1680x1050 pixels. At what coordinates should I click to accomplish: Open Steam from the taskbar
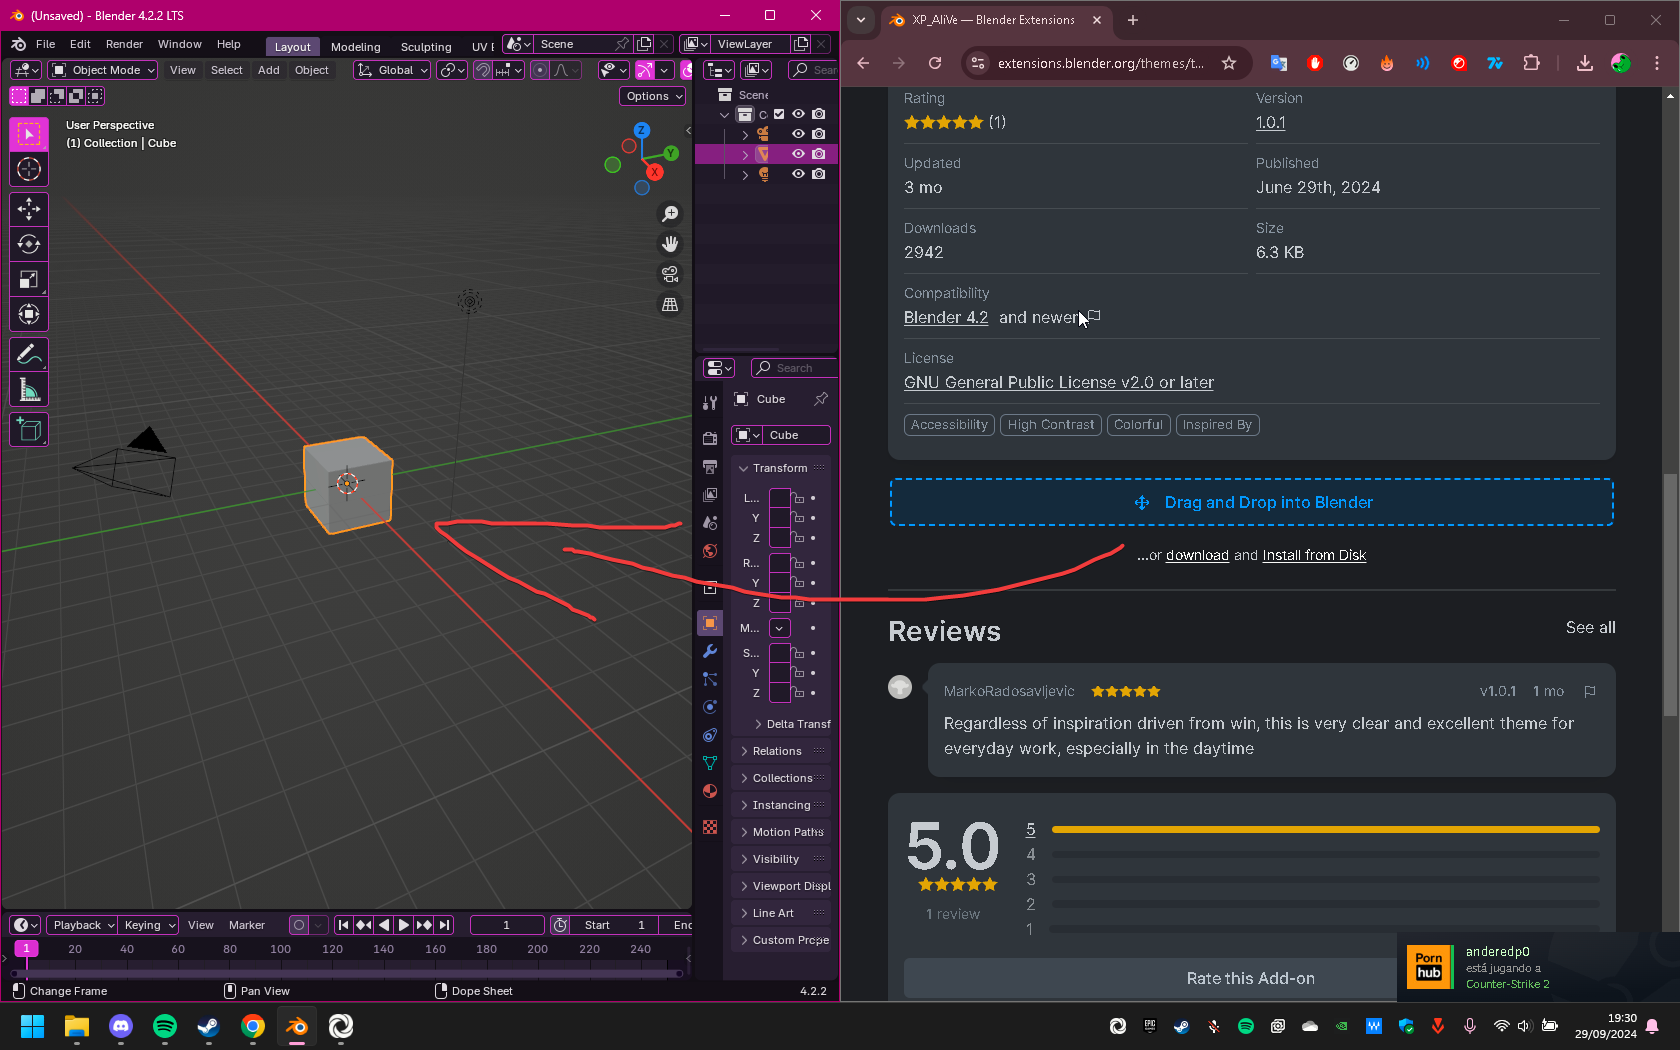click(209, 1026)
